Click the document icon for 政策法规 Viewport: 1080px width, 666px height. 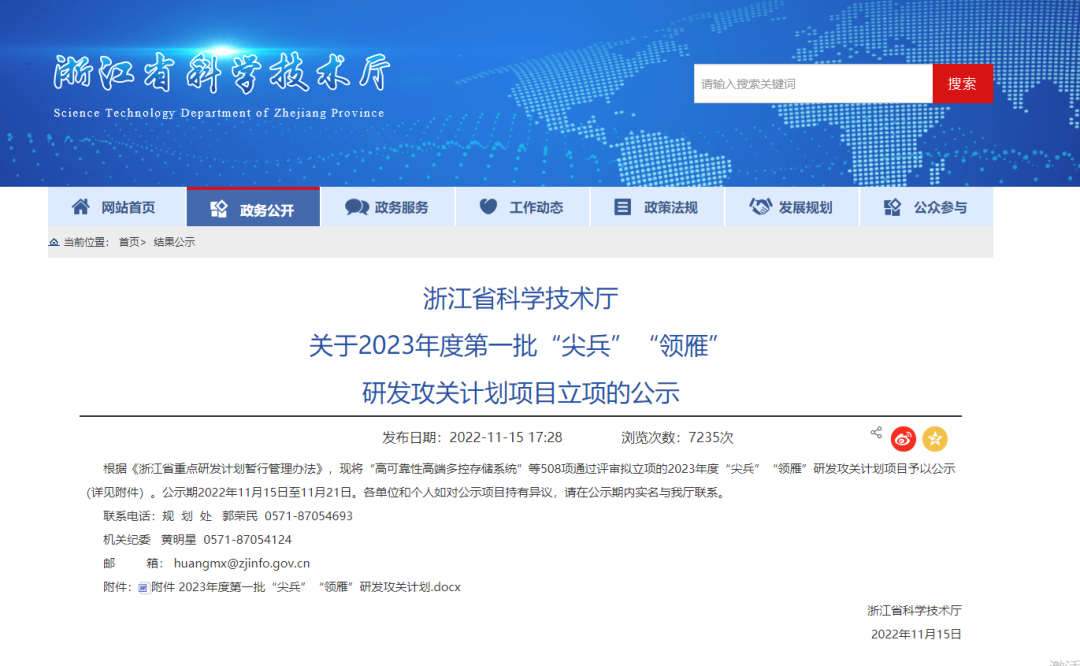tap(622, 207)
